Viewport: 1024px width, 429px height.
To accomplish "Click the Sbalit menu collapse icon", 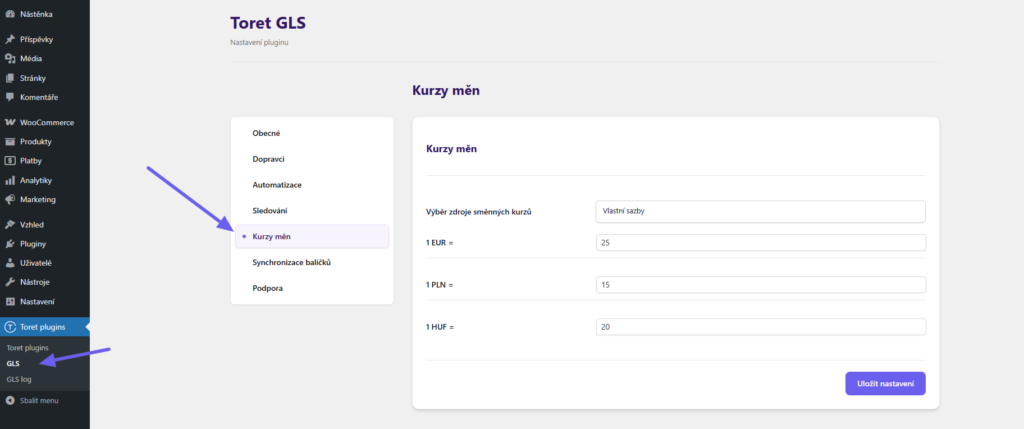I will [x=10, y=400].
